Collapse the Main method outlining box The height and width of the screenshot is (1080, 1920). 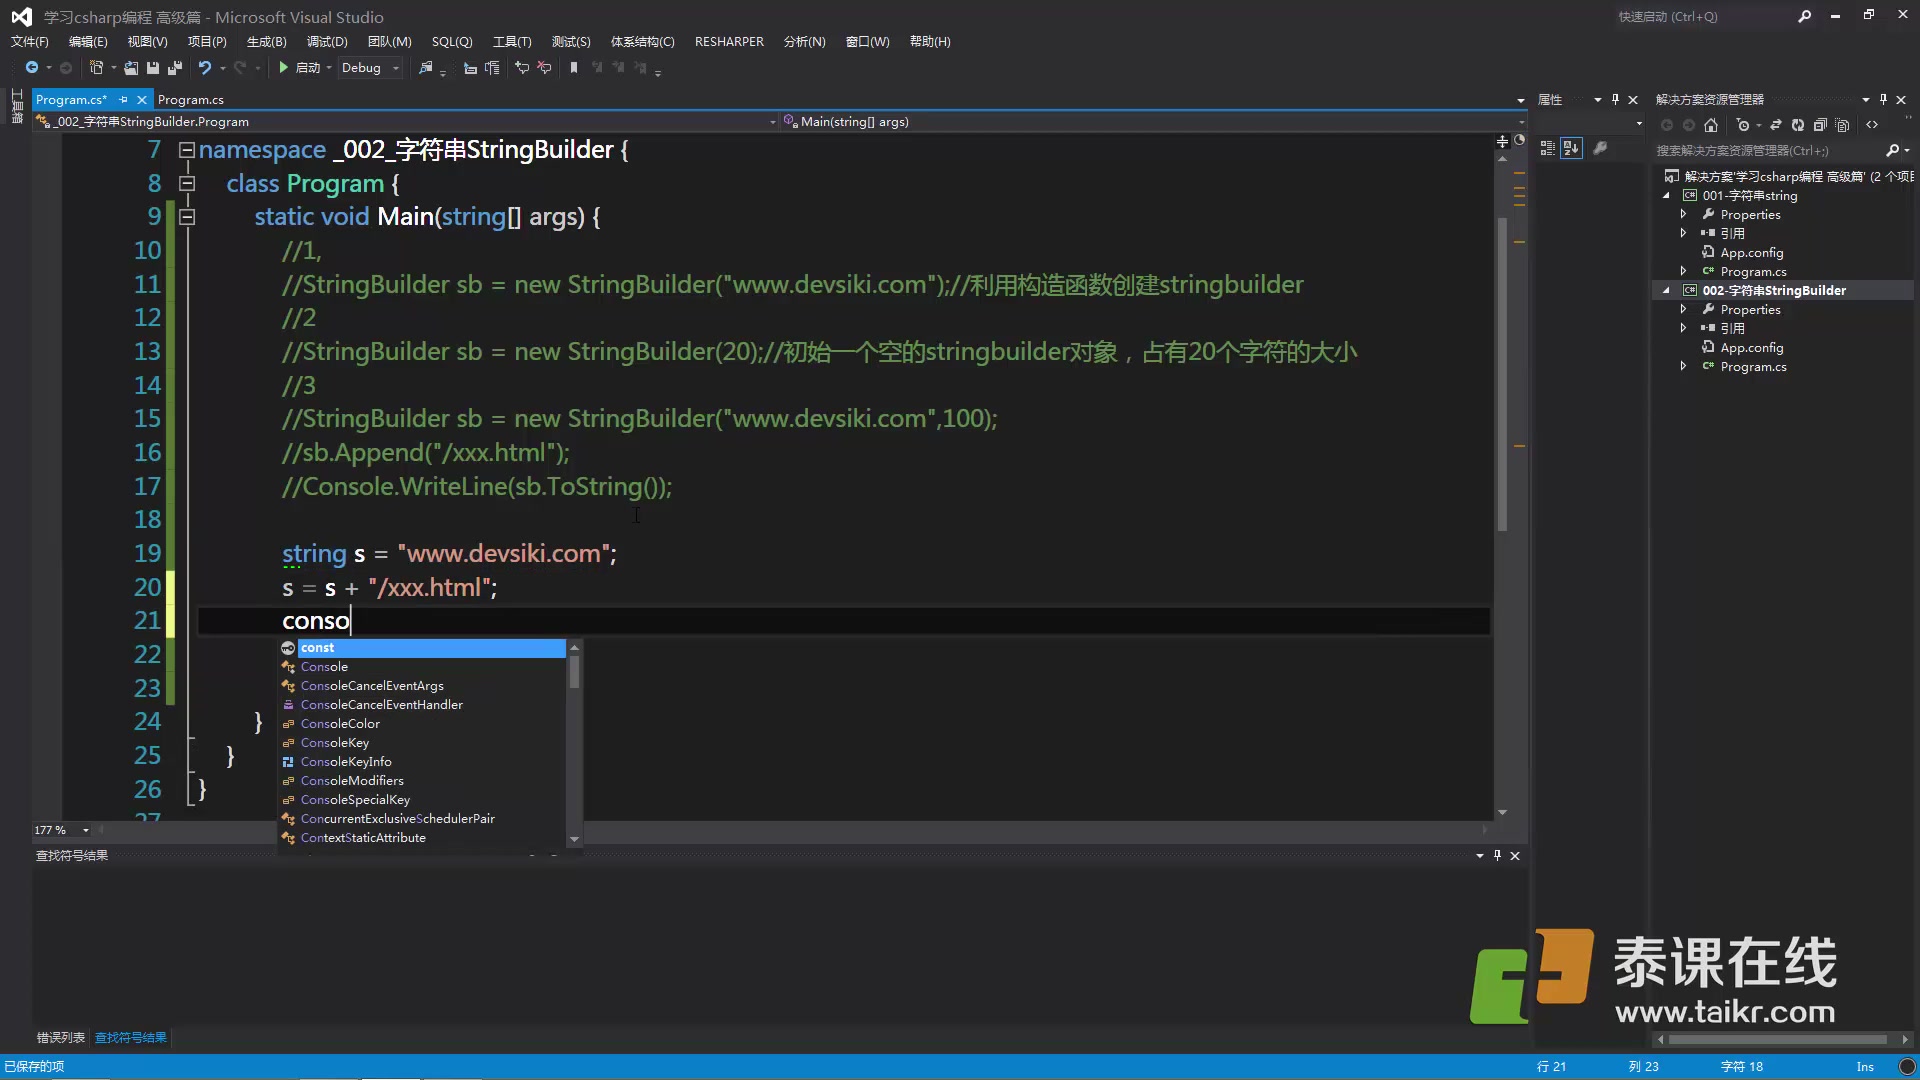pyautogui.click(x=187, y=217)
